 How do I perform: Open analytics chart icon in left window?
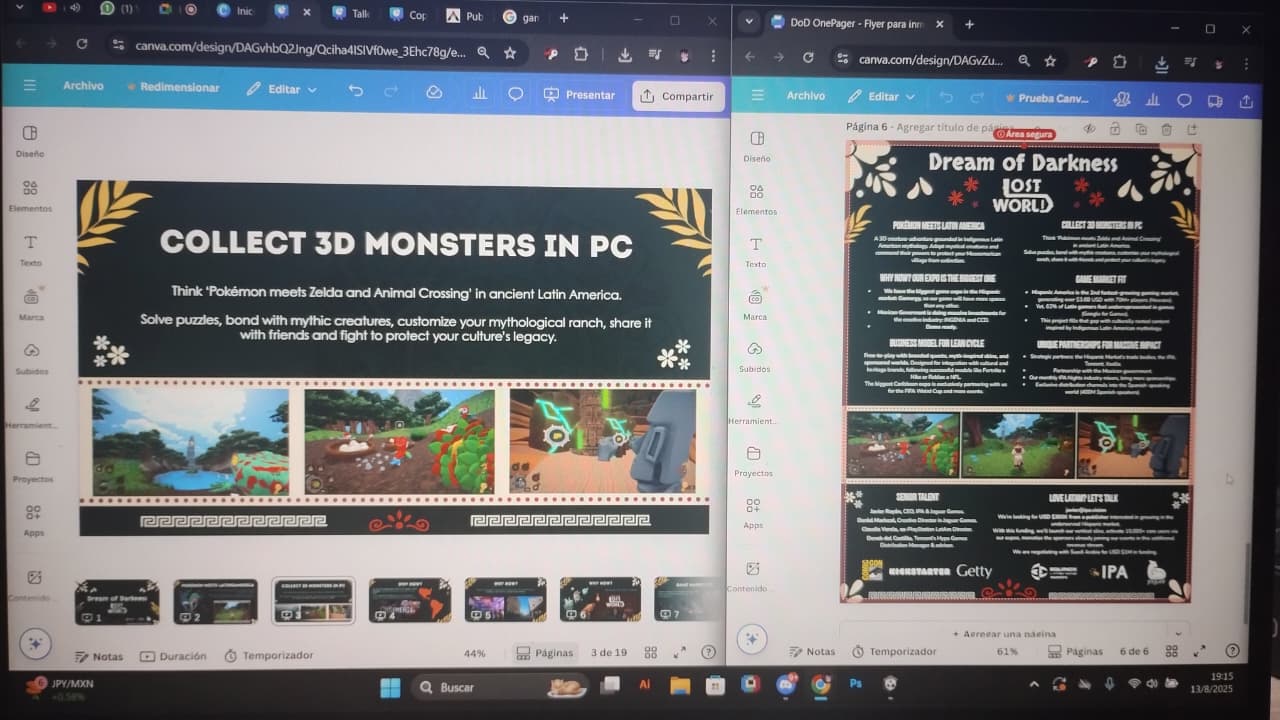479,93
